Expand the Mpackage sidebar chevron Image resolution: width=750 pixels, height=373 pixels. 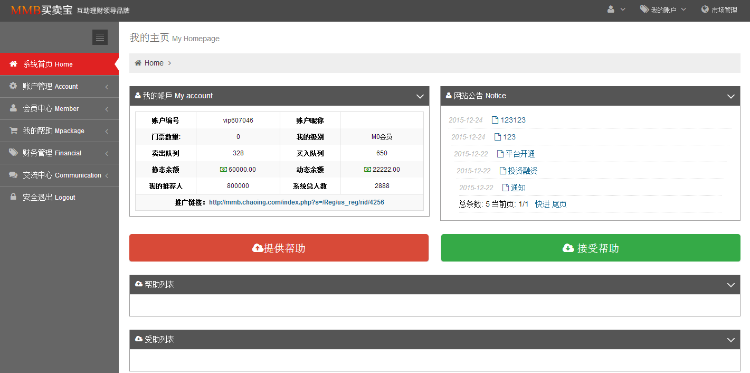point(107,131)
